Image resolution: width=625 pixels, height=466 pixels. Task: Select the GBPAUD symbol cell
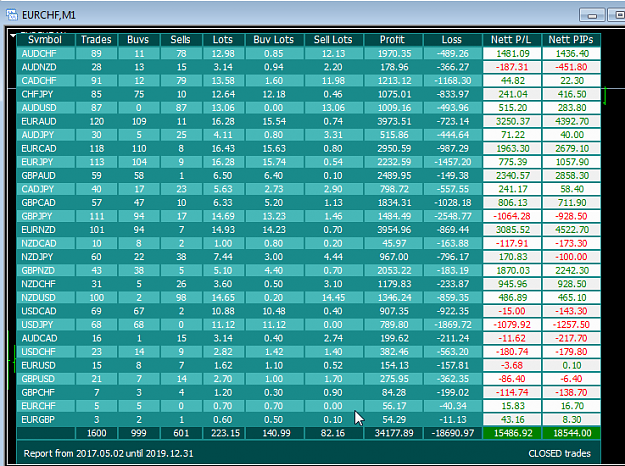[45, 175]
